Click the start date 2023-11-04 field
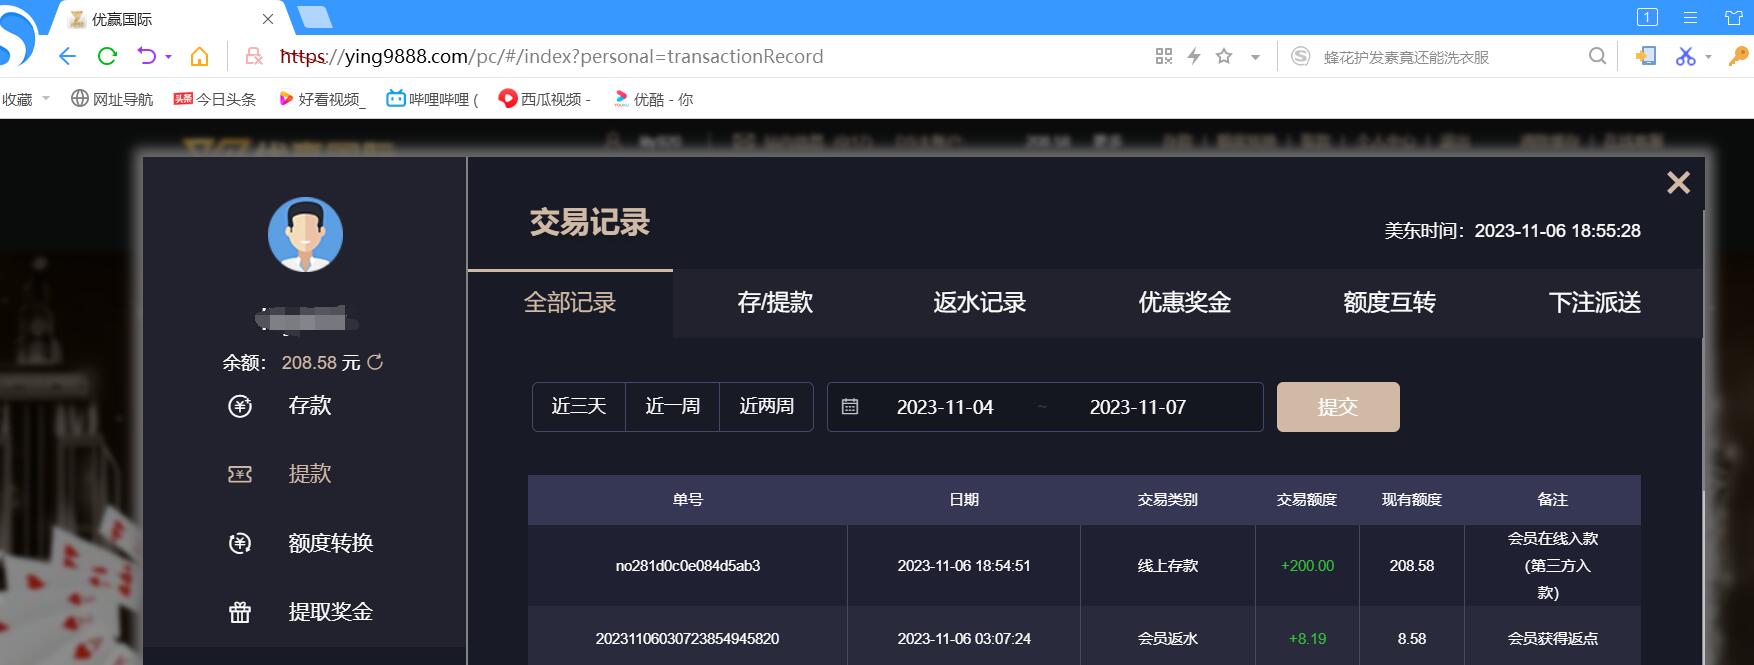Image resolution: width=1754 pixels, height=665 pixels. [x=944, y=407]
